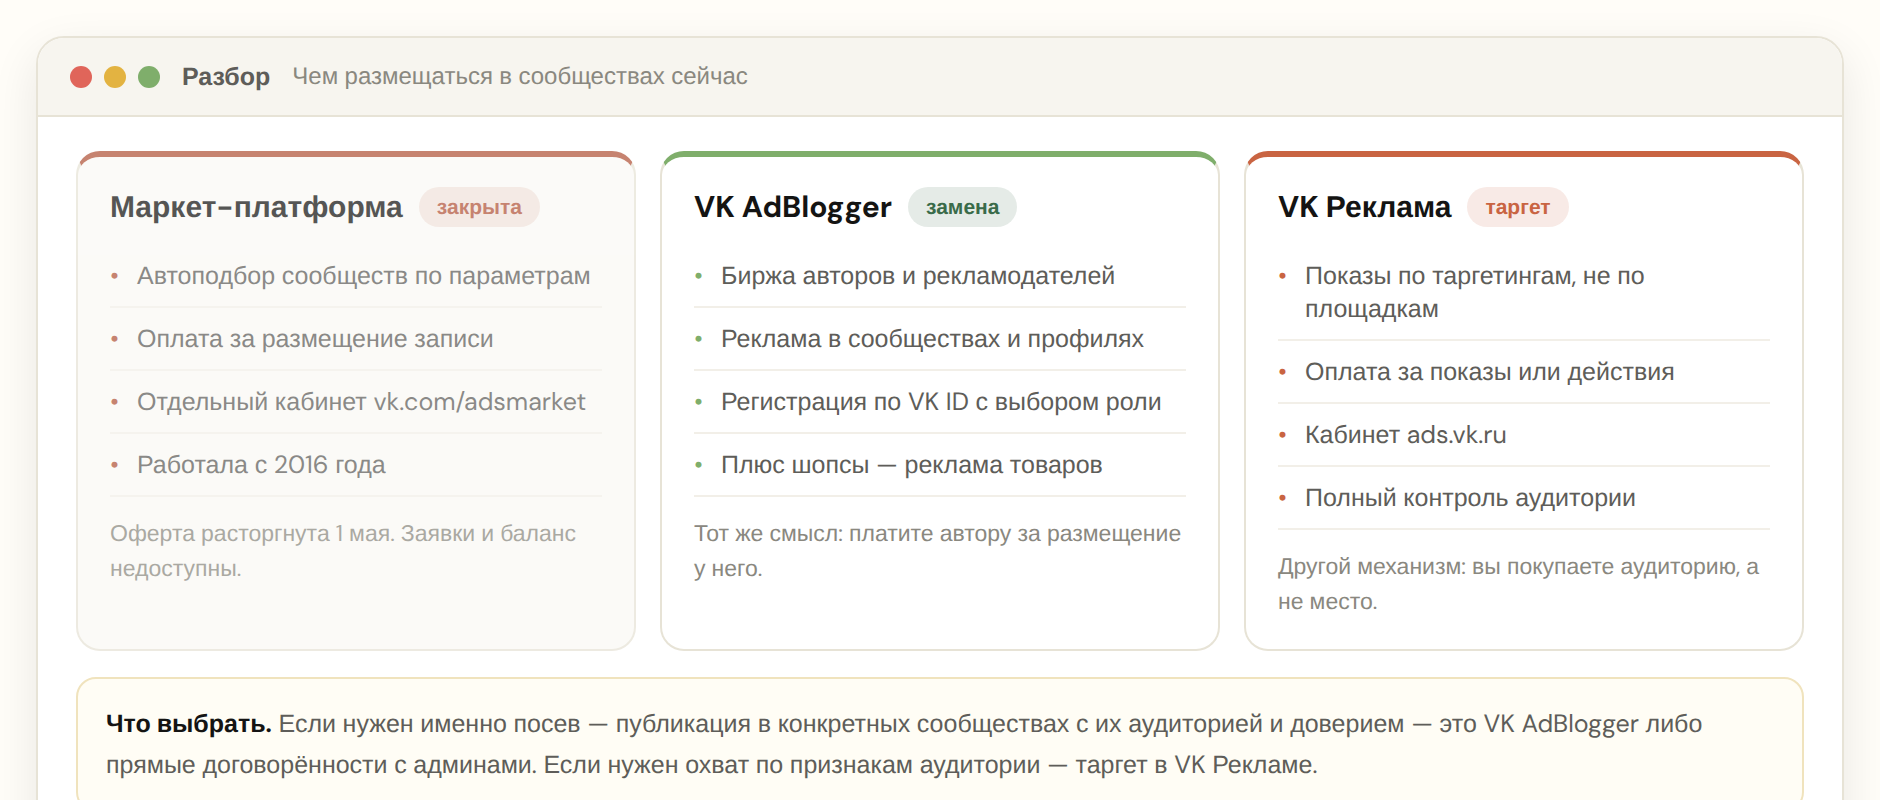Select 'Оплата за размещение записи' item

point(356,339)
